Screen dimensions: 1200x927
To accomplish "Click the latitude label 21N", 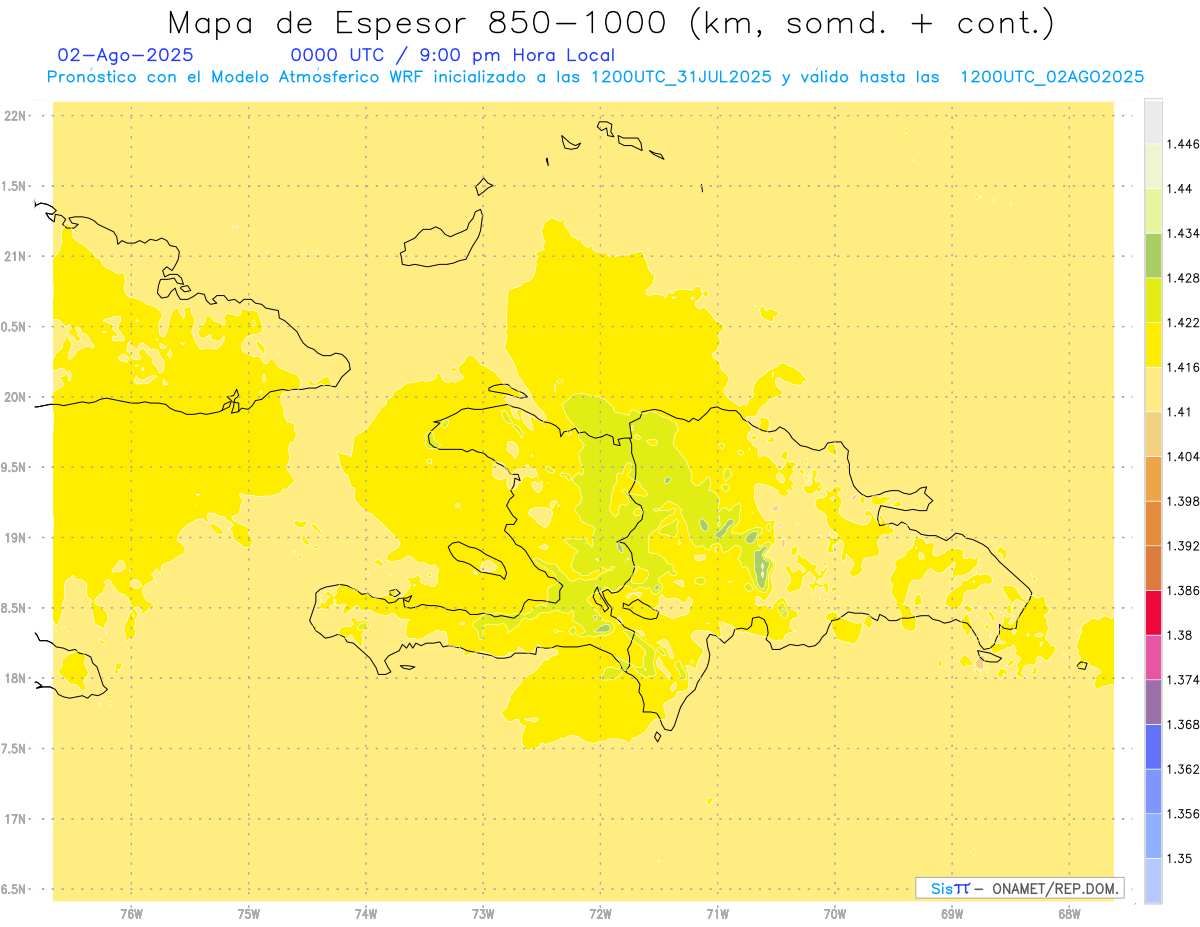I will point(14,256).
